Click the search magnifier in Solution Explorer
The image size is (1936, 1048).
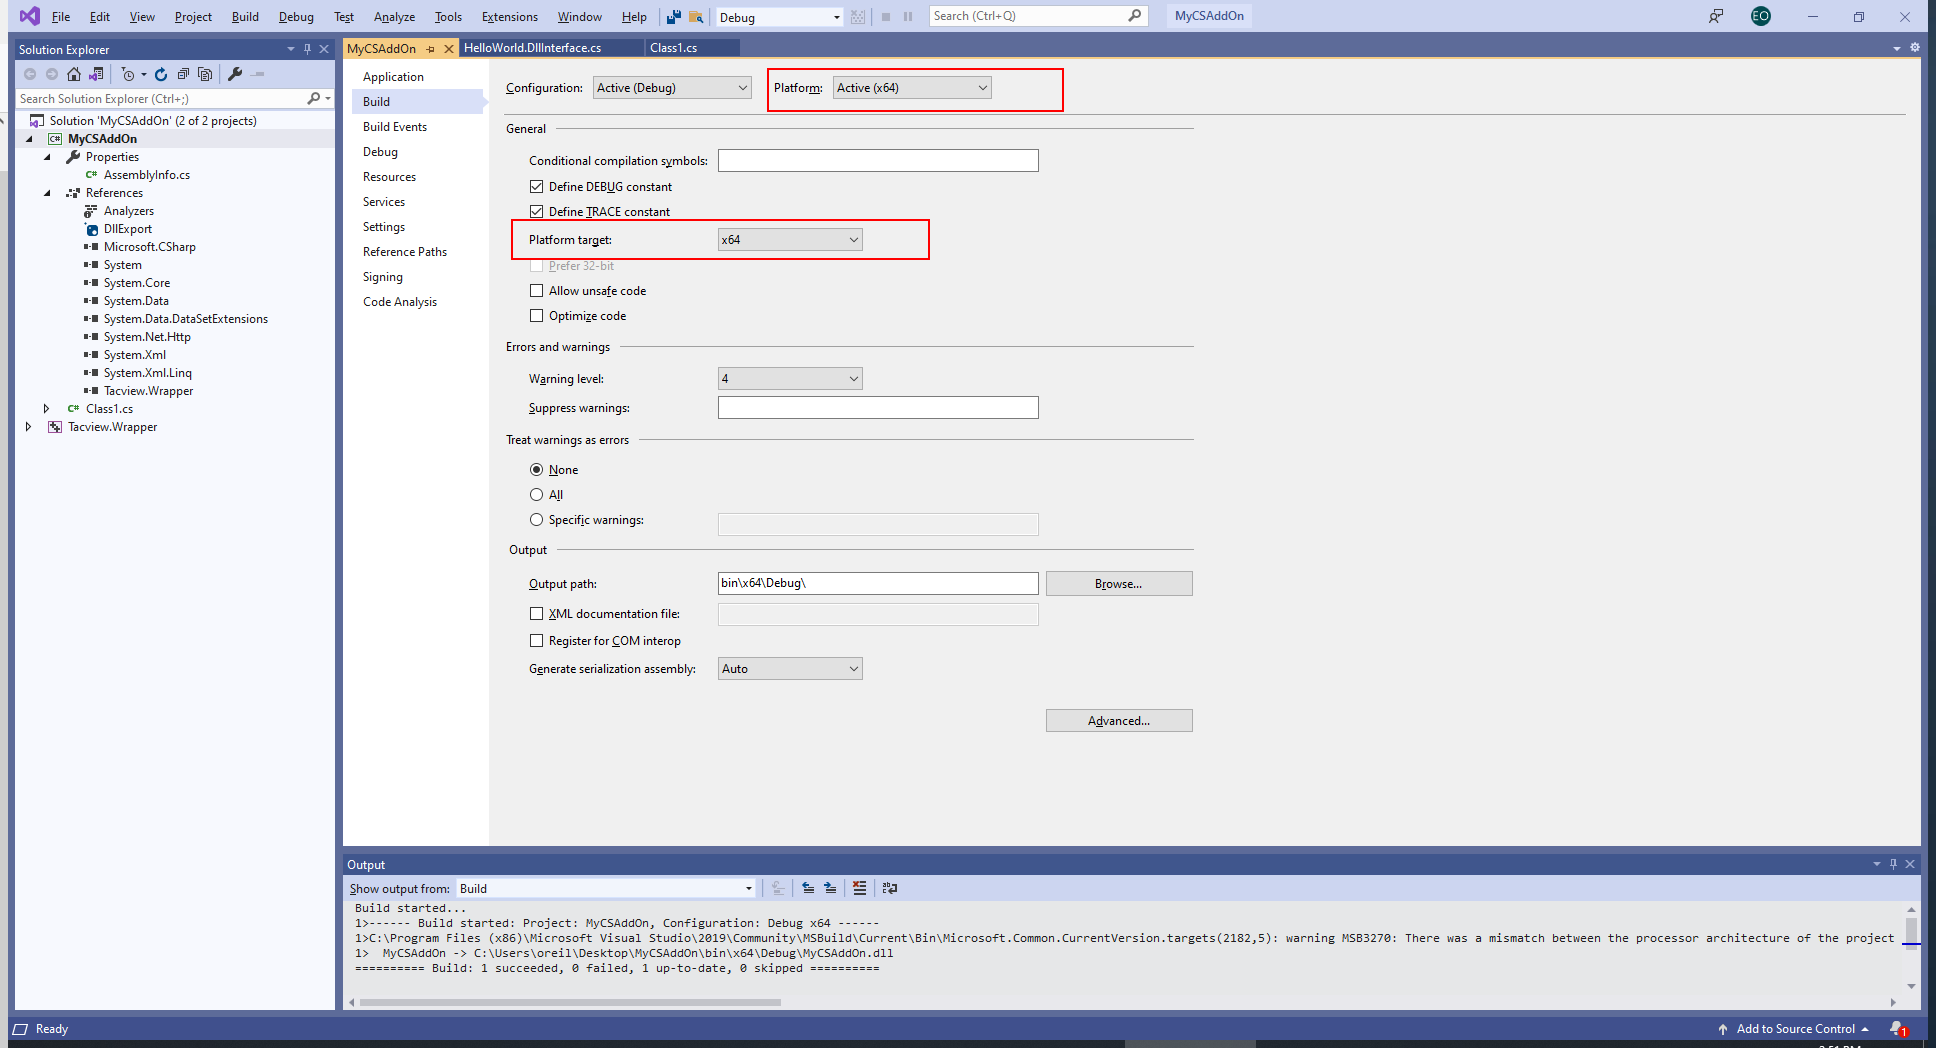coord(313,98)
